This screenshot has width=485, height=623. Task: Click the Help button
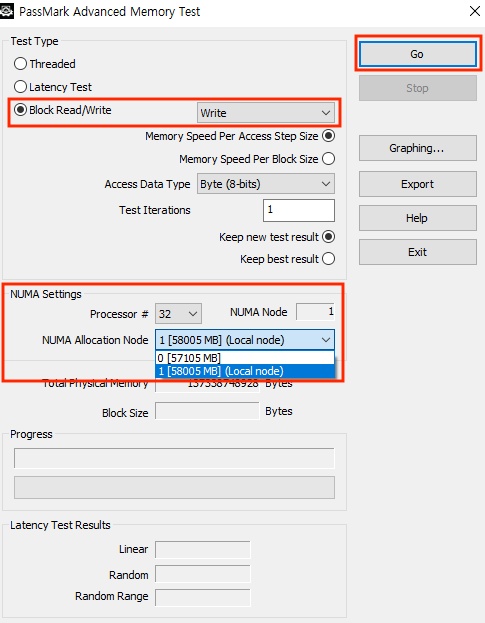tap(418, 218)
